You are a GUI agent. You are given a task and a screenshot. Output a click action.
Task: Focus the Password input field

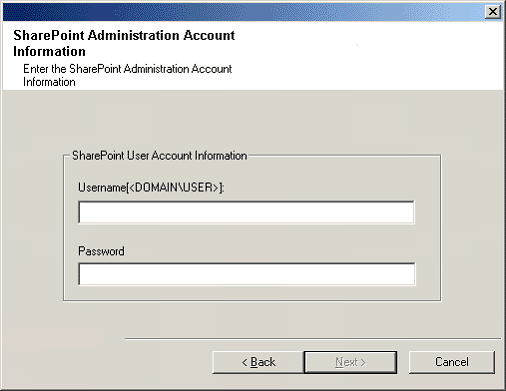coord(247,274)
